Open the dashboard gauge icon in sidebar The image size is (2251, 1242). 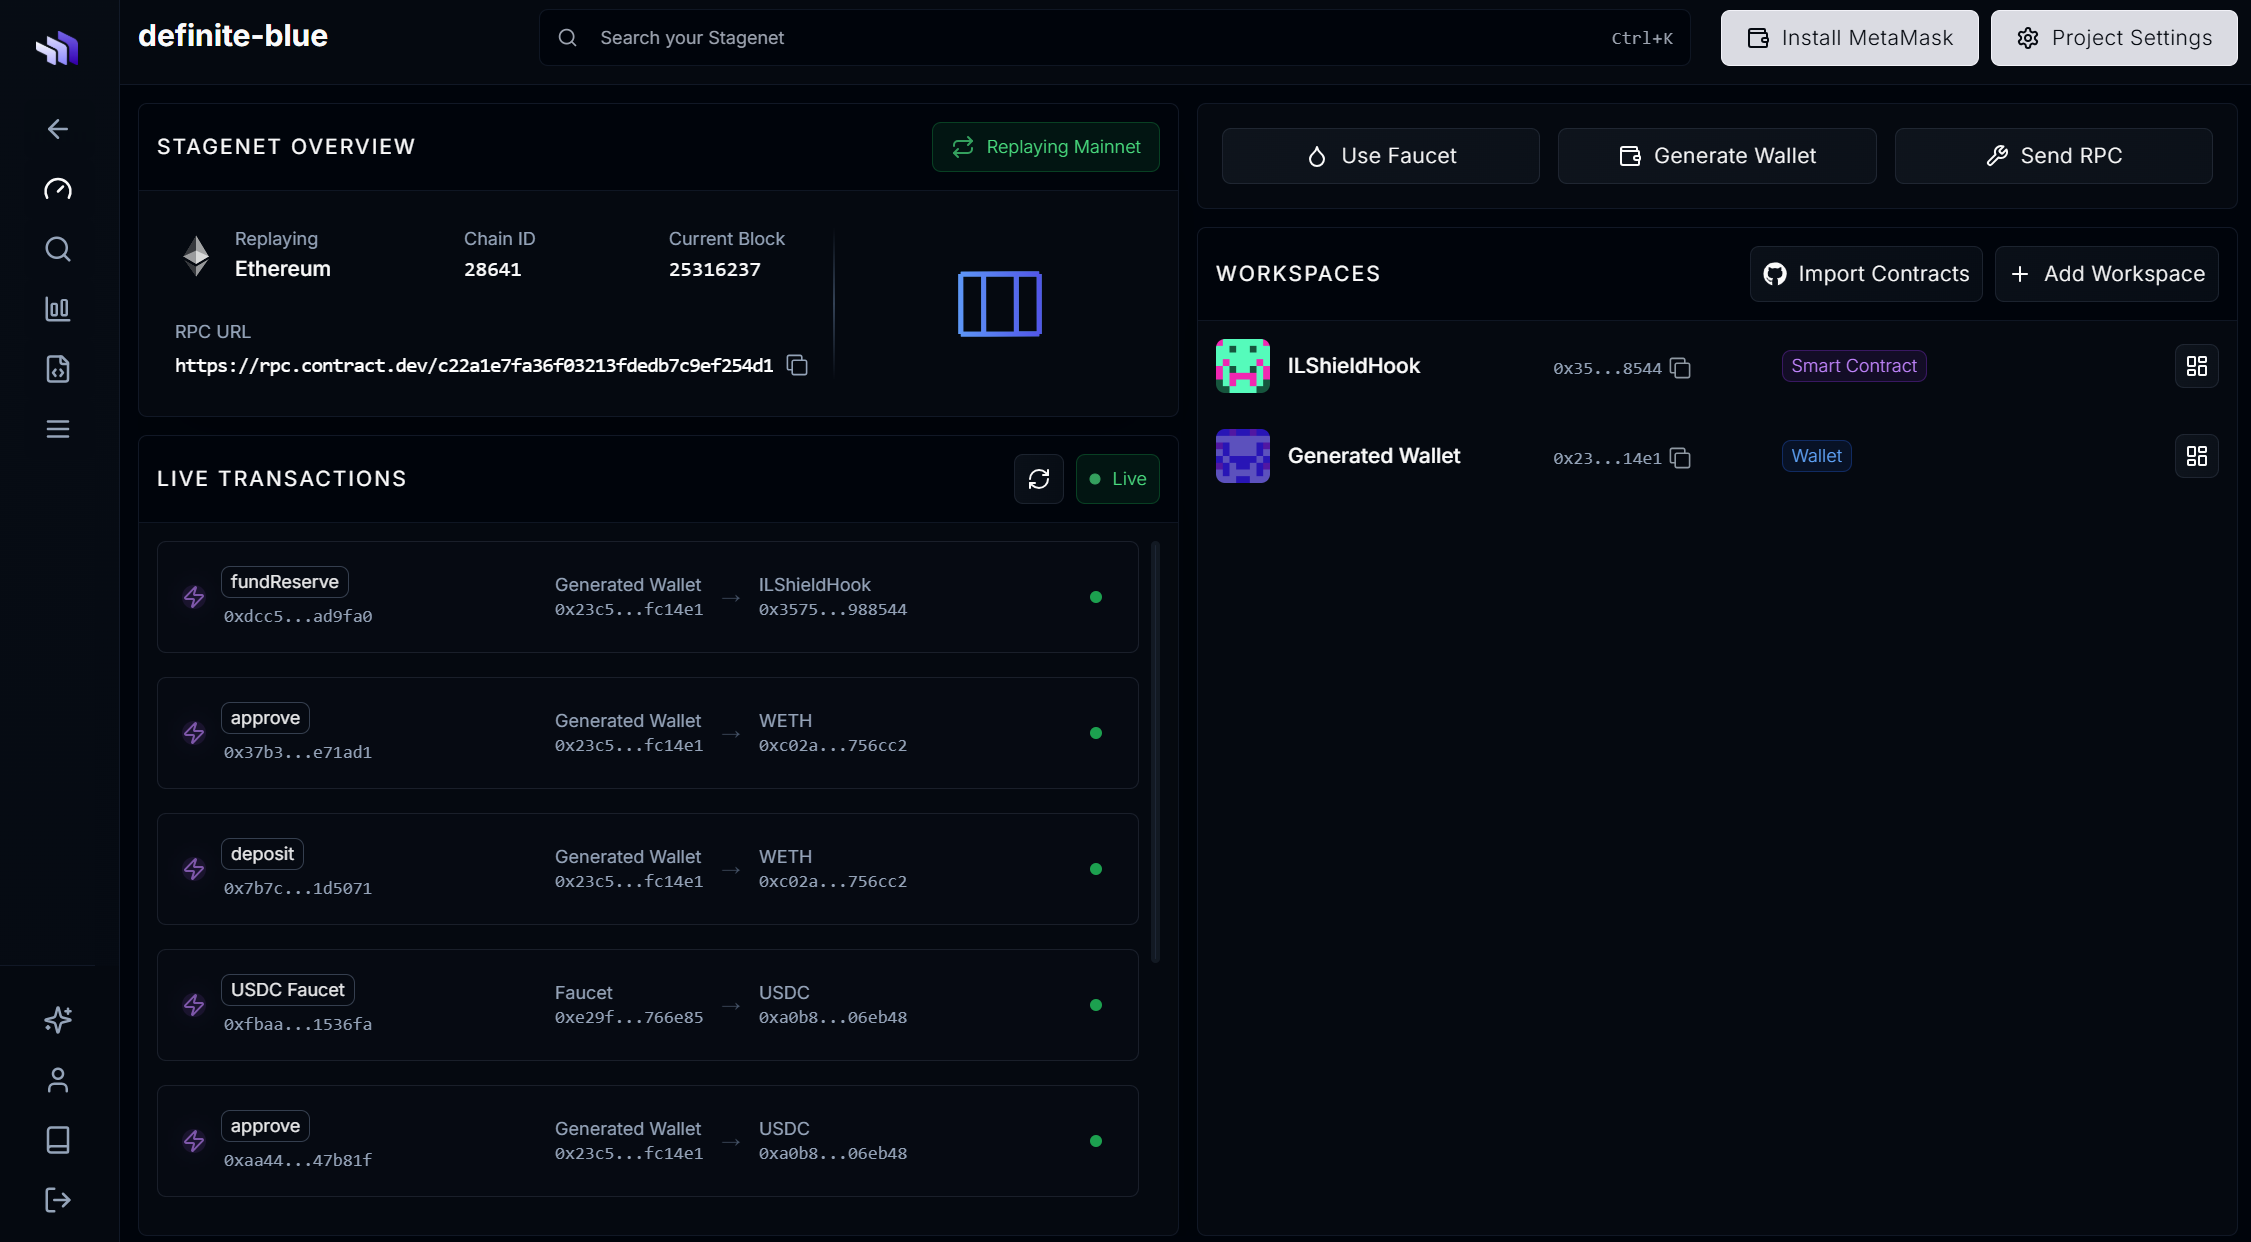click(x=58, y=189)
